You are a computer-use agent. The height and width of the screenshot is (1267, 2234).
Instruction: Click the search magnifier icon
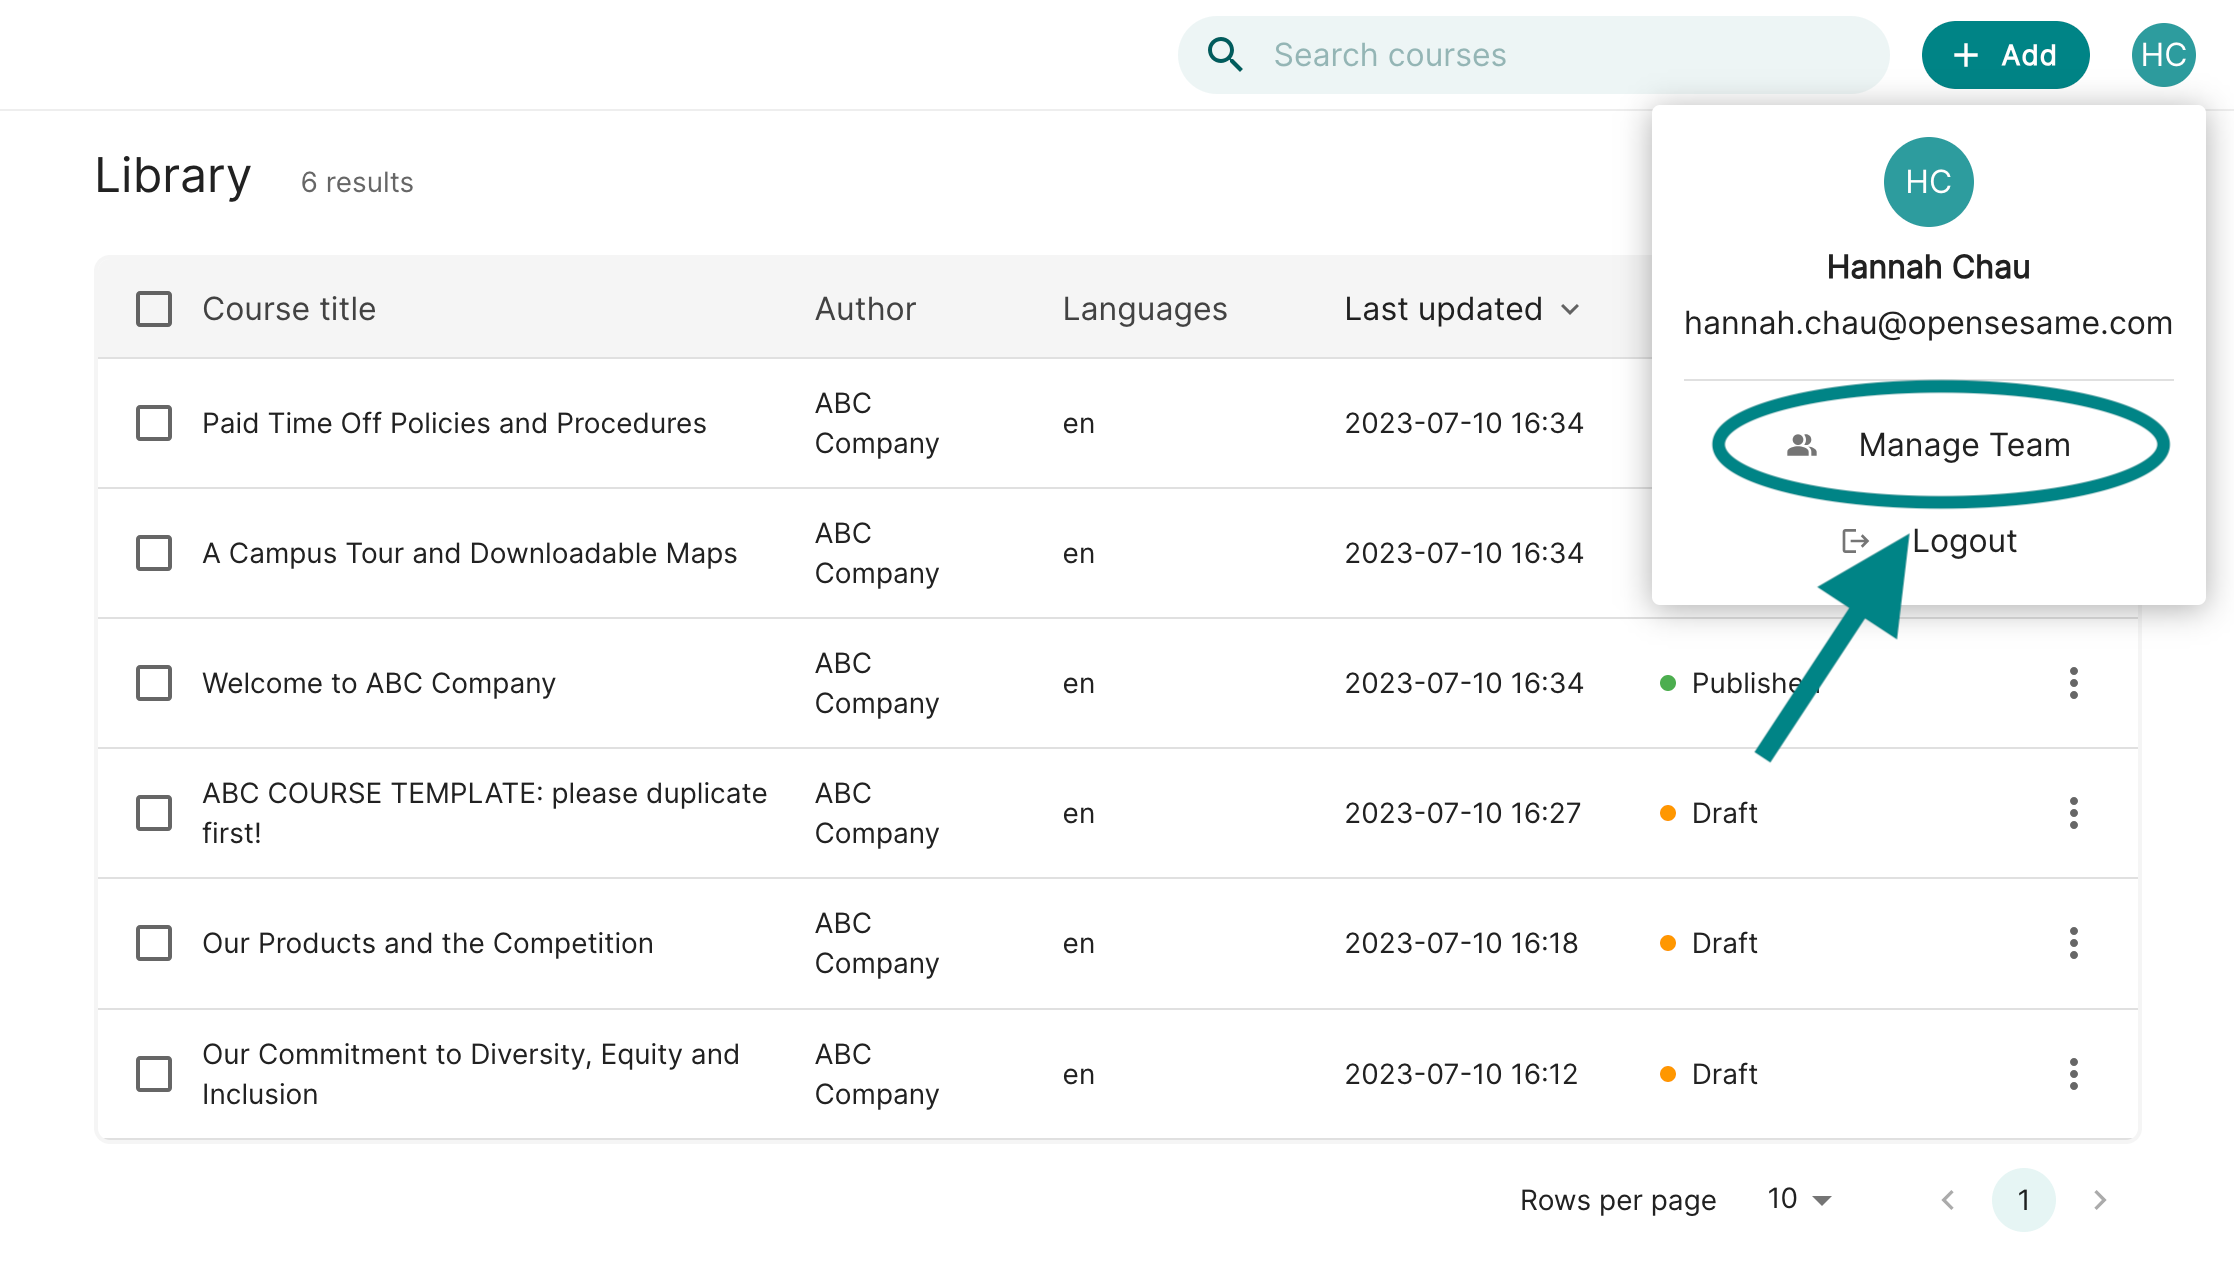click(1224, 55)
